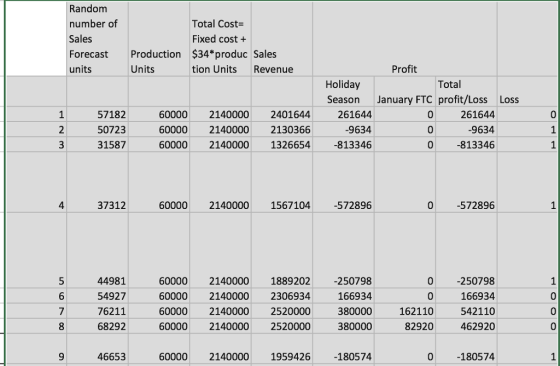Select the forecast value 68292
The height and width of the screenshot is (366, 560).
(97, 326)
